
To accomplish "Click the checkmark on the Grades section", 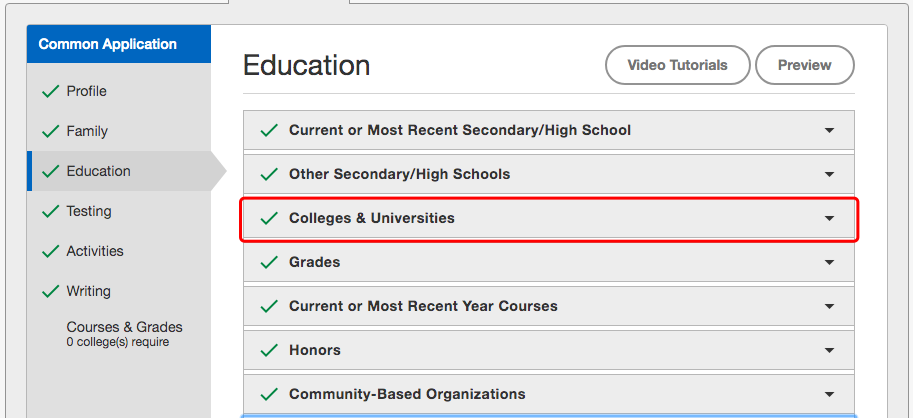I will click(268, 262).
